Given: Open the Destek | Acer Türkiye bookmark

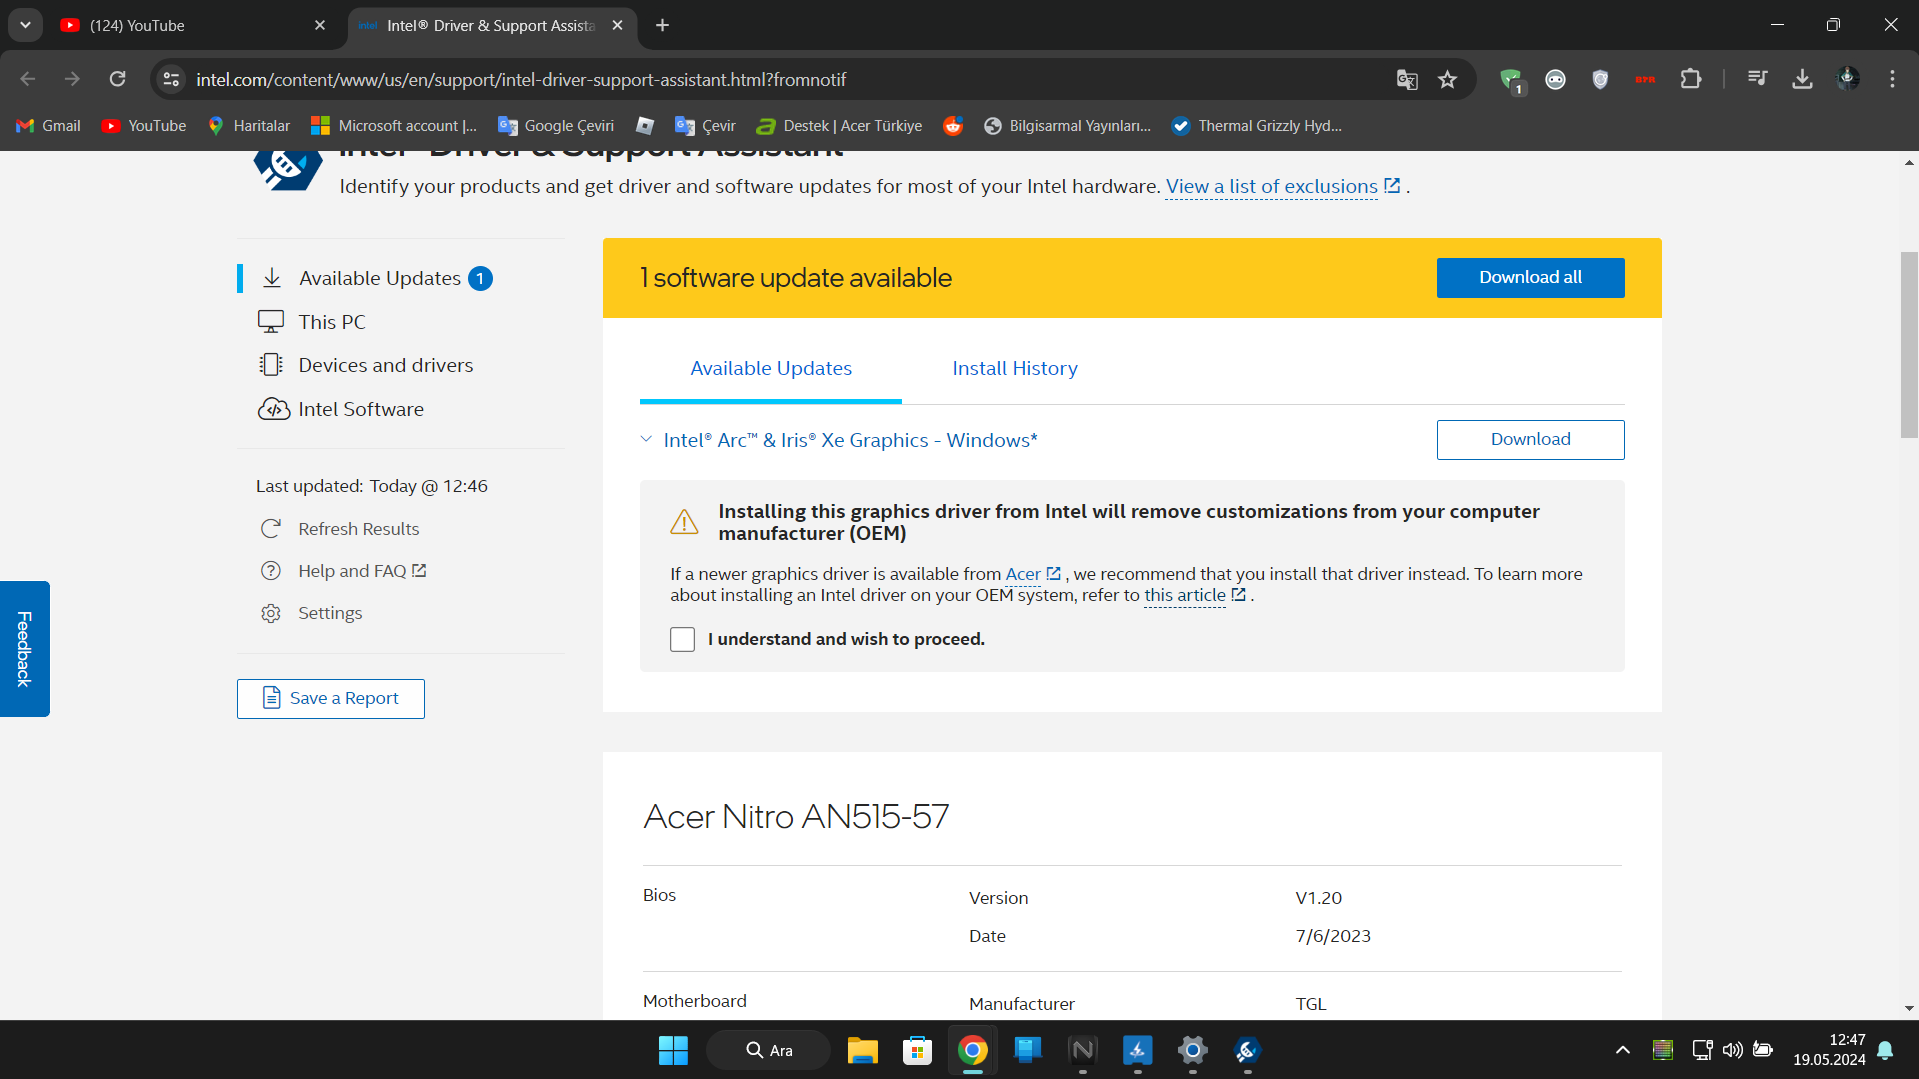Looking at the screenshot, I should click(840, 126).
